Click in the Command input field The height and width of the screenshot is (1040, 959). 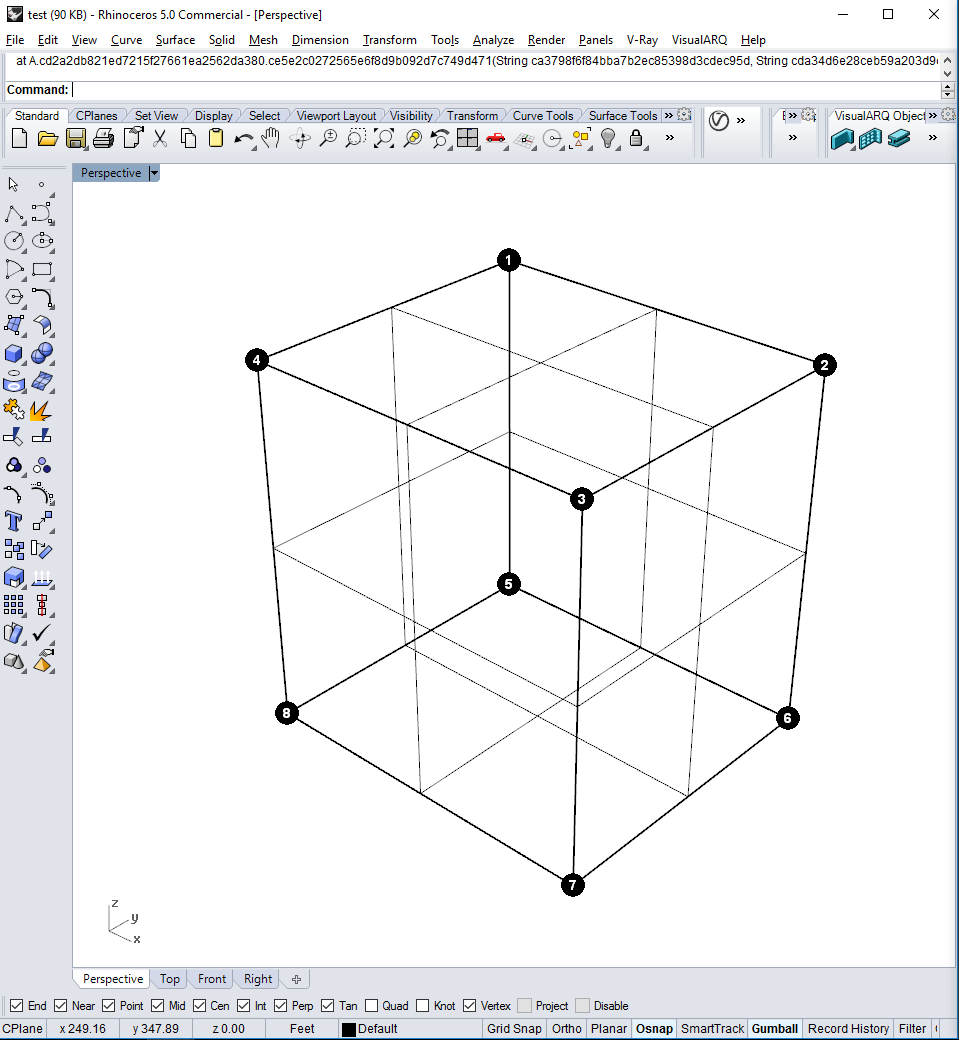pyautogui.click(x=504, y=90)
